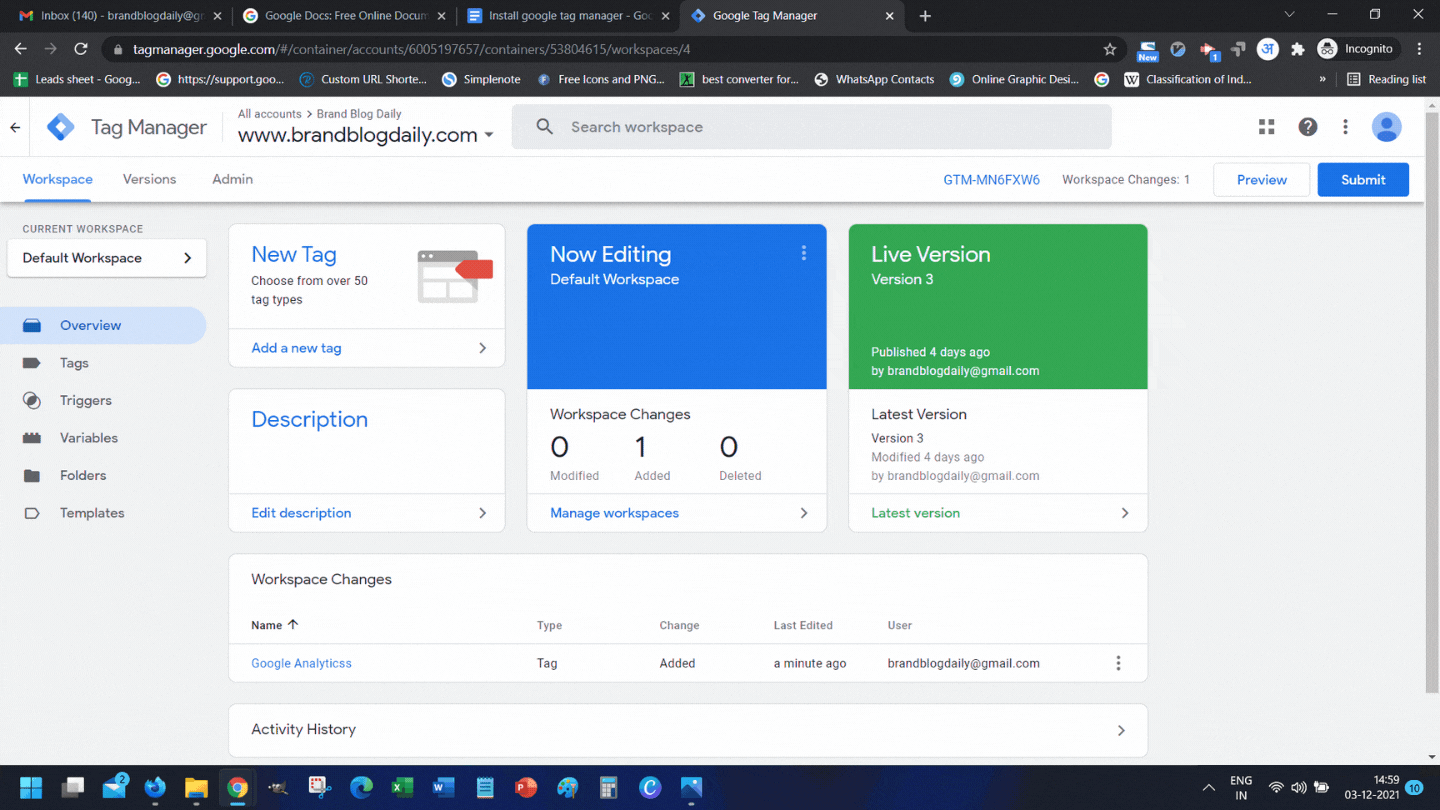
Task: Click the Tag Manager logo icon
Action: point(61,127)
